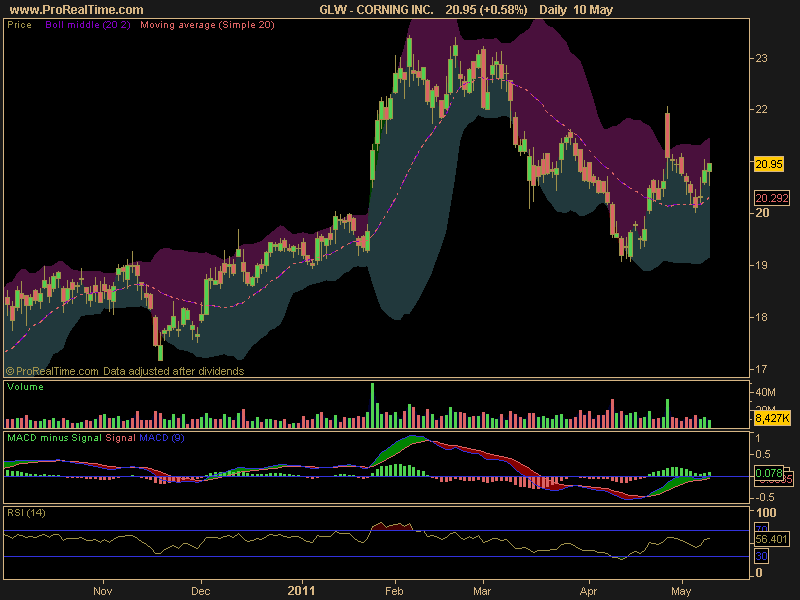Click the yellow 20.95 current price tag
The height and width of the screenshot is (600, 800).
click(769, 164)
